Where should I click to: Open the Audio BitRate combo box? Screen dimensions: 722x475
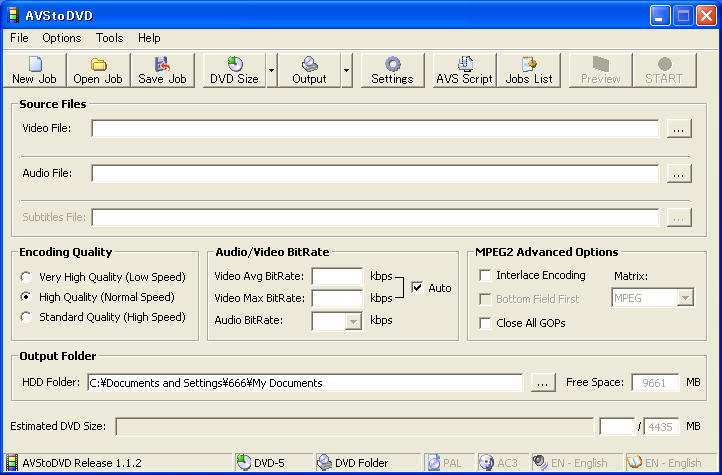pos(353,322)
